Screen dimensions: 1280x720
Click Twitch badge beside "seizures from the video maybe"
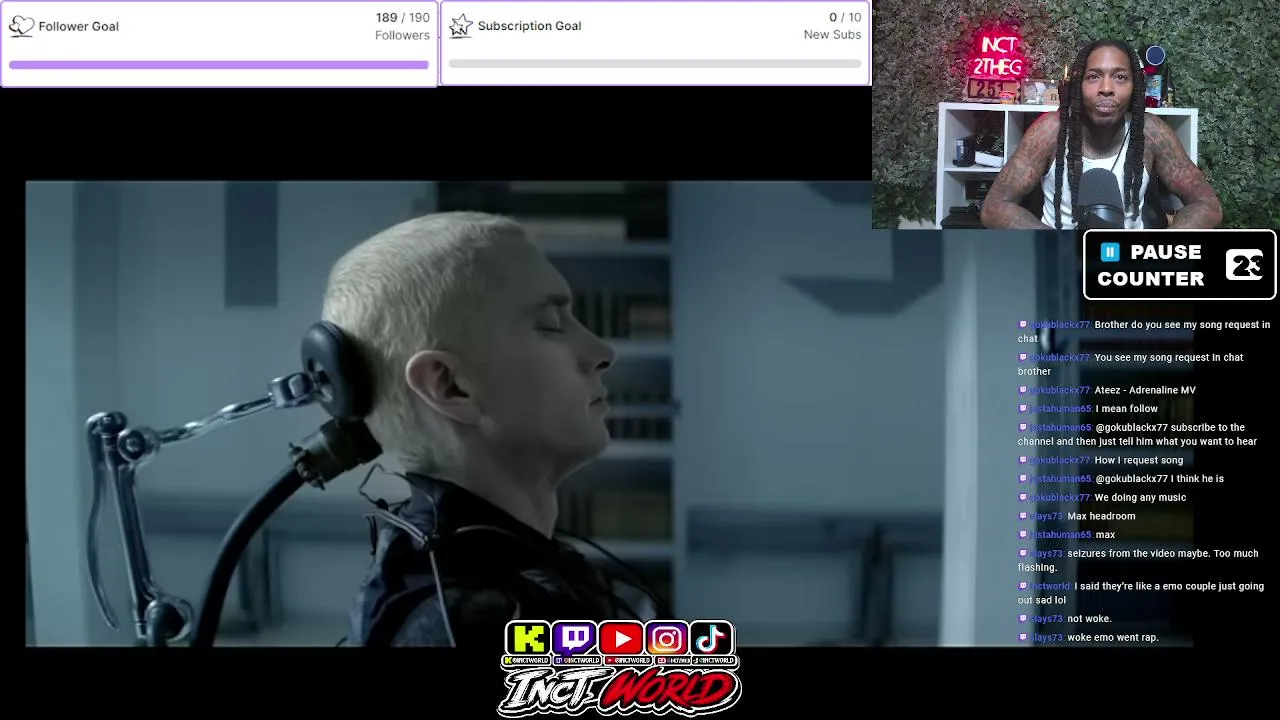tap(1023, 553)
